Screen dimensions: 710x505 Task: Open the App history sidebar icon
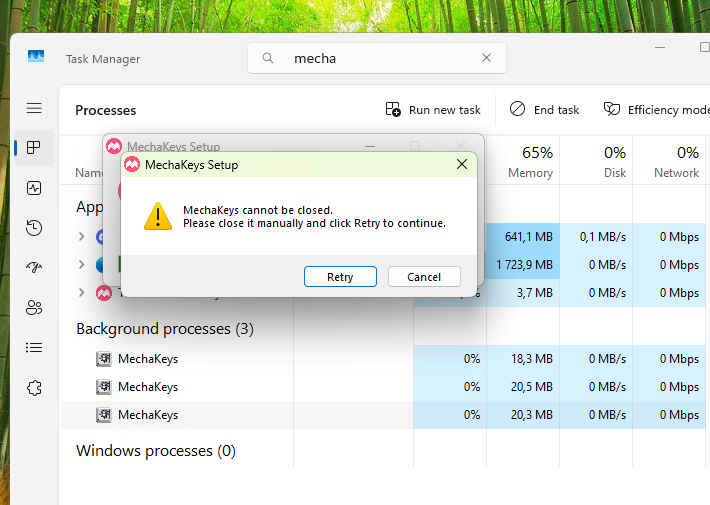34,228
